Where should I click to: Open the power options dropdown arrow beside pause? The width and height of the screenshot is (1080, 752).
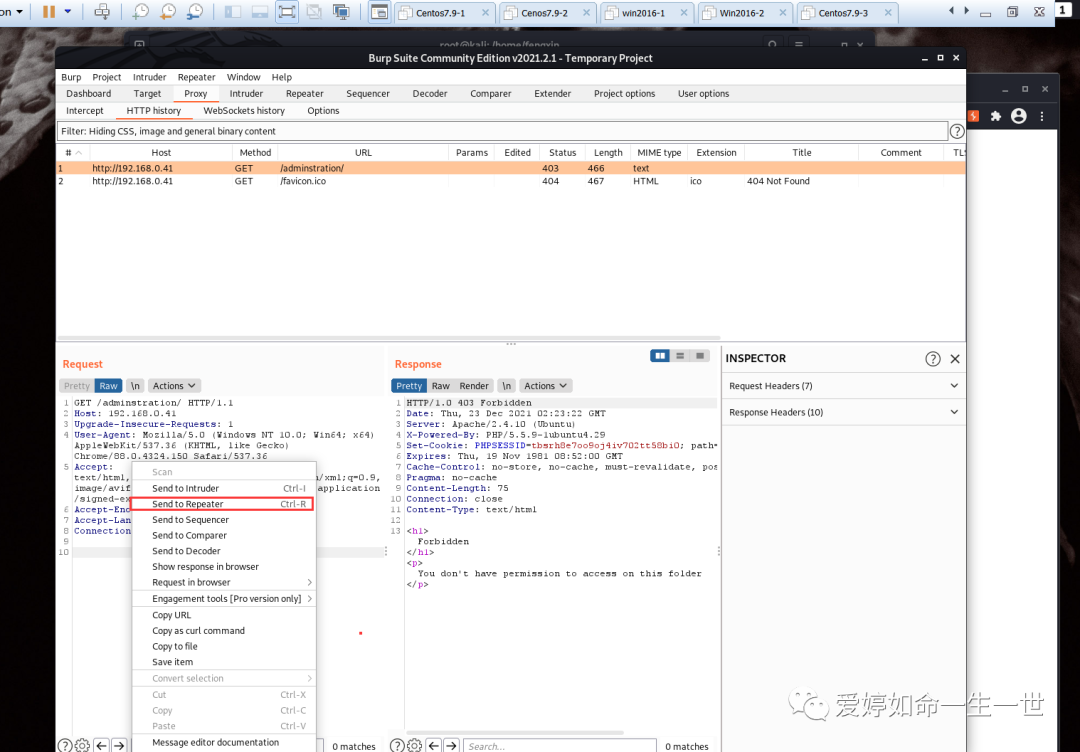click(x=68, y=12)
